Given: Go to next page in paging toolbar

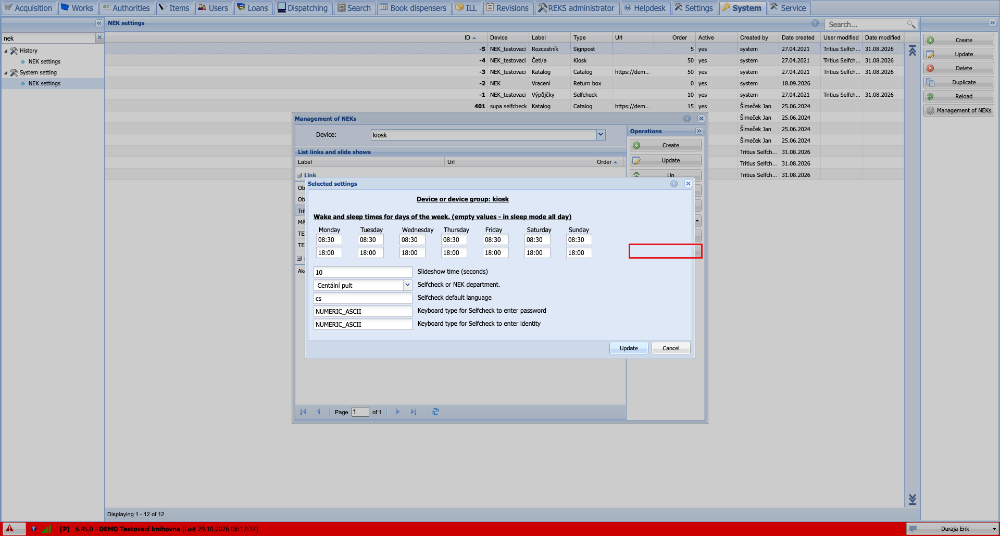Looking at the screenshot, I should coord(397,412).
